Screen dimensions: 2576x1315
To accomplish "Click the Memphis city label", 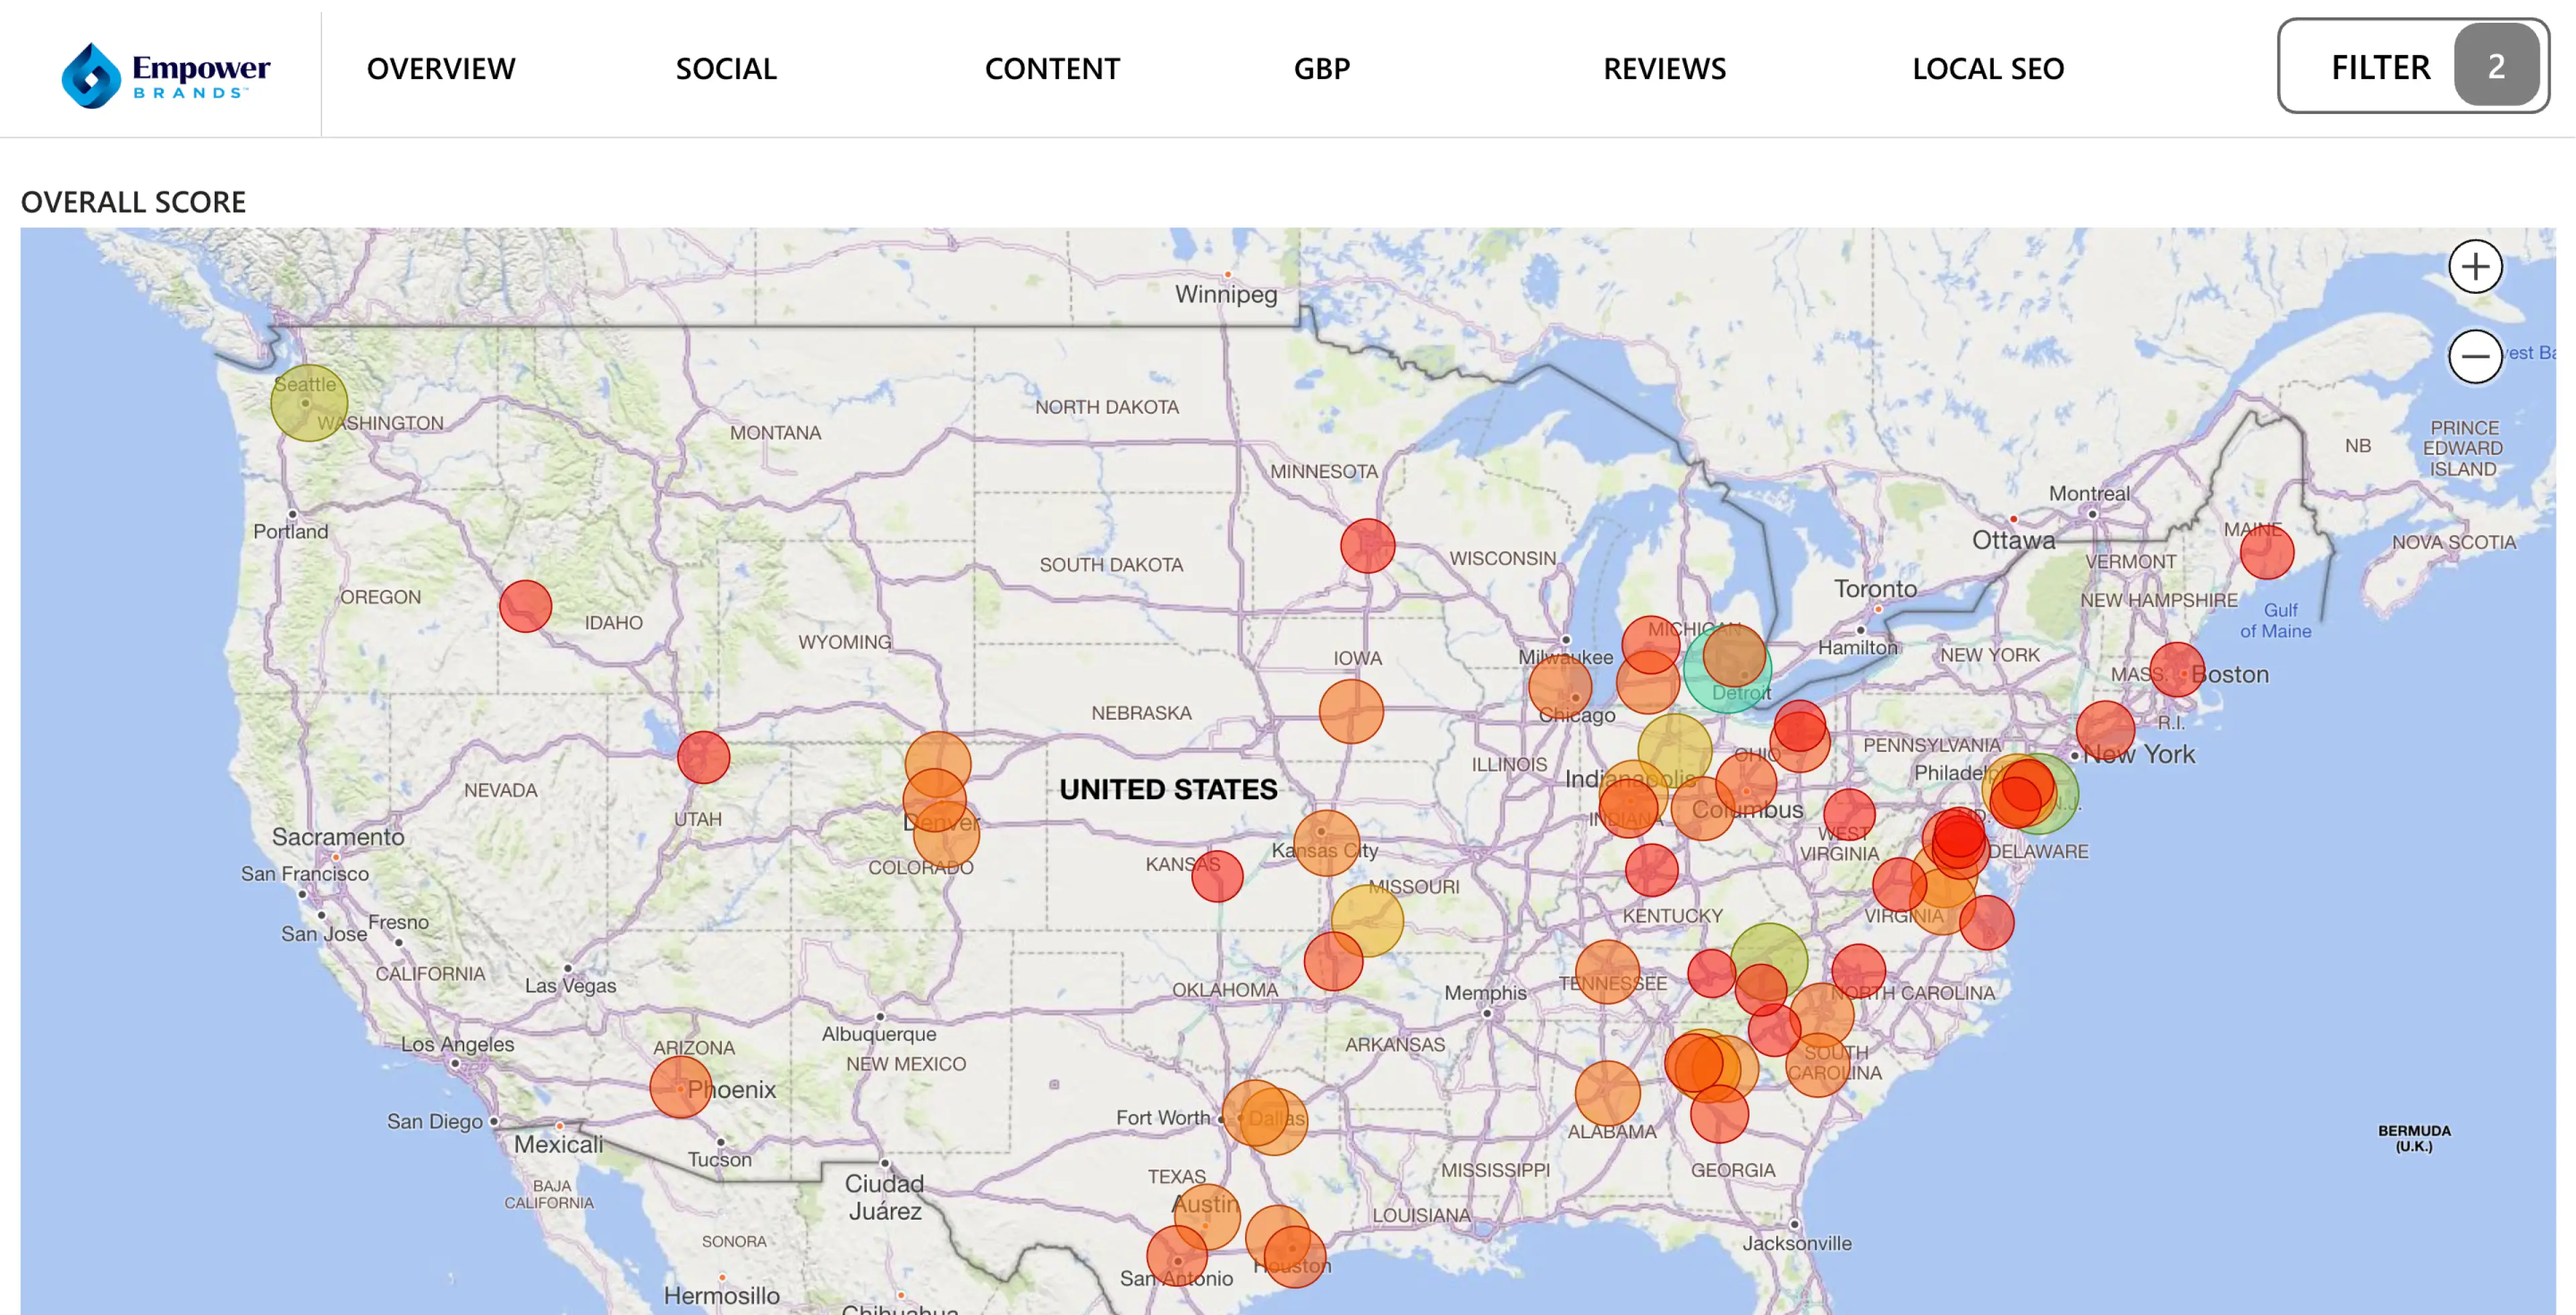I will [x=1485, y=993].
